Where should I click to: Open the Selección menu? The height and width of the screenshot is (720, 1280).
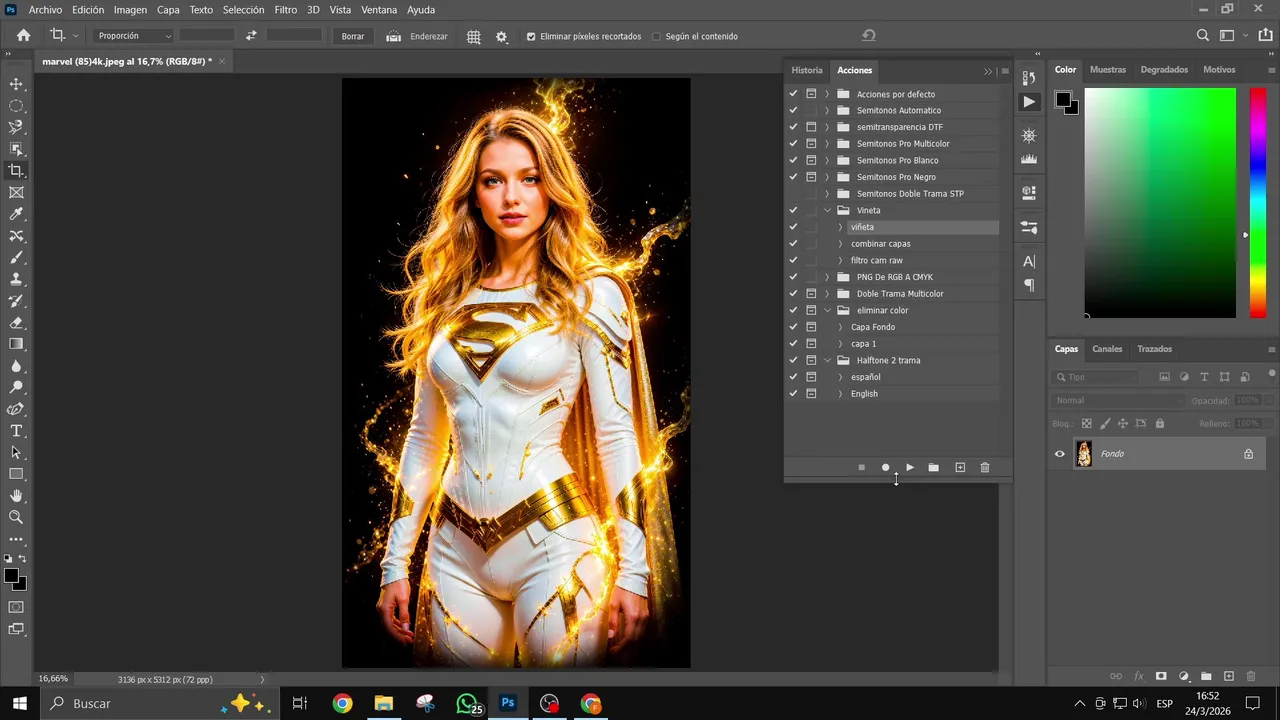[243, 9]
